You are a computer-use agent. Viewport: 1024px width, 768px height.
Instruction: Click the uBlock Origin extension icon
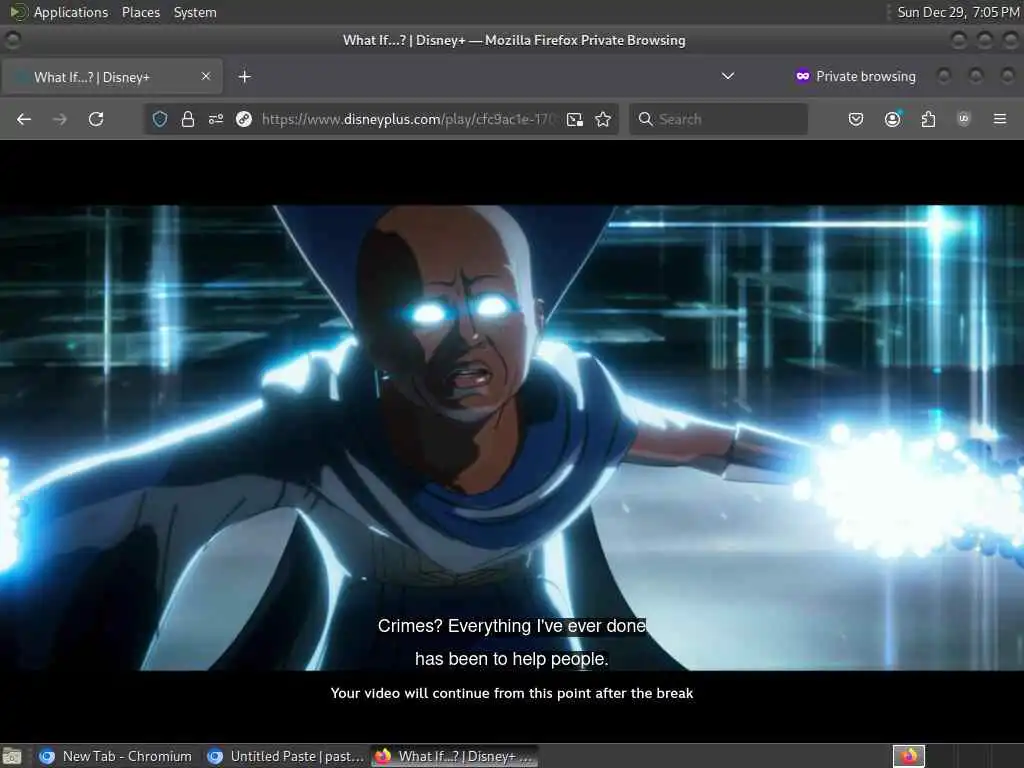point(963,119)
